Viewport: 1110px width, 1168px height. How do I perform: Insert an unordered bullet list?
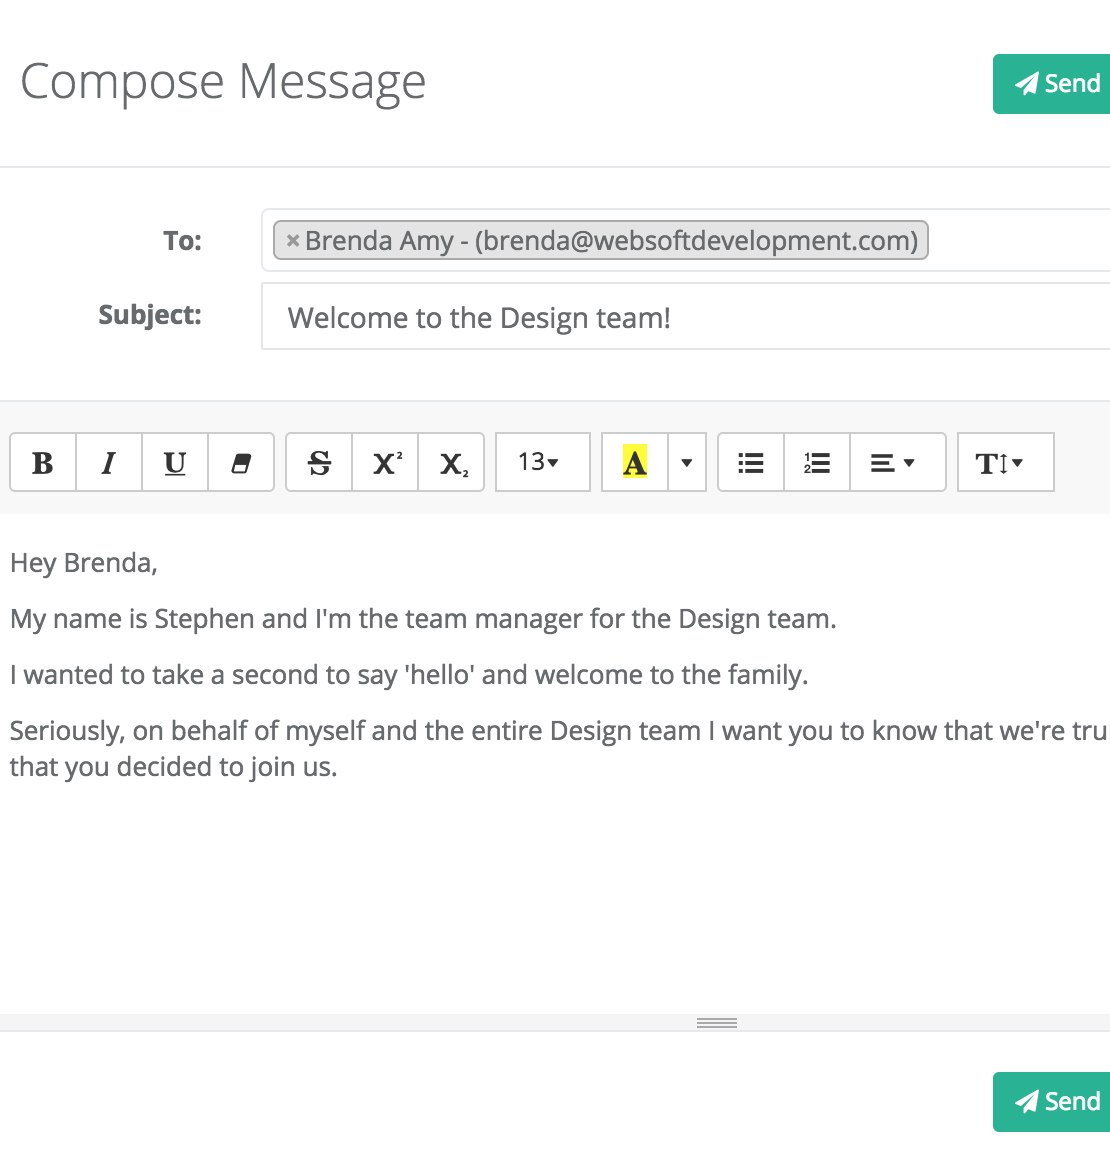[x=751, y=463]
